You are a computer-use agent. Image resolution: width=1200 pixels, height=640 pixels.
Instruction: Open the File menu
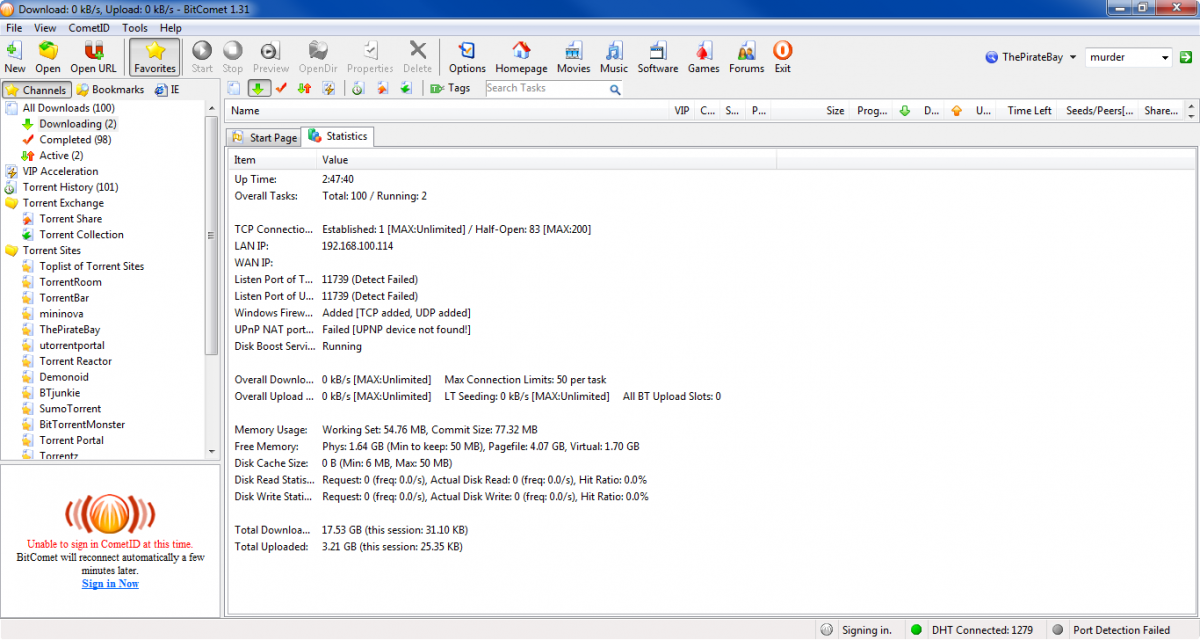point(14,28)
